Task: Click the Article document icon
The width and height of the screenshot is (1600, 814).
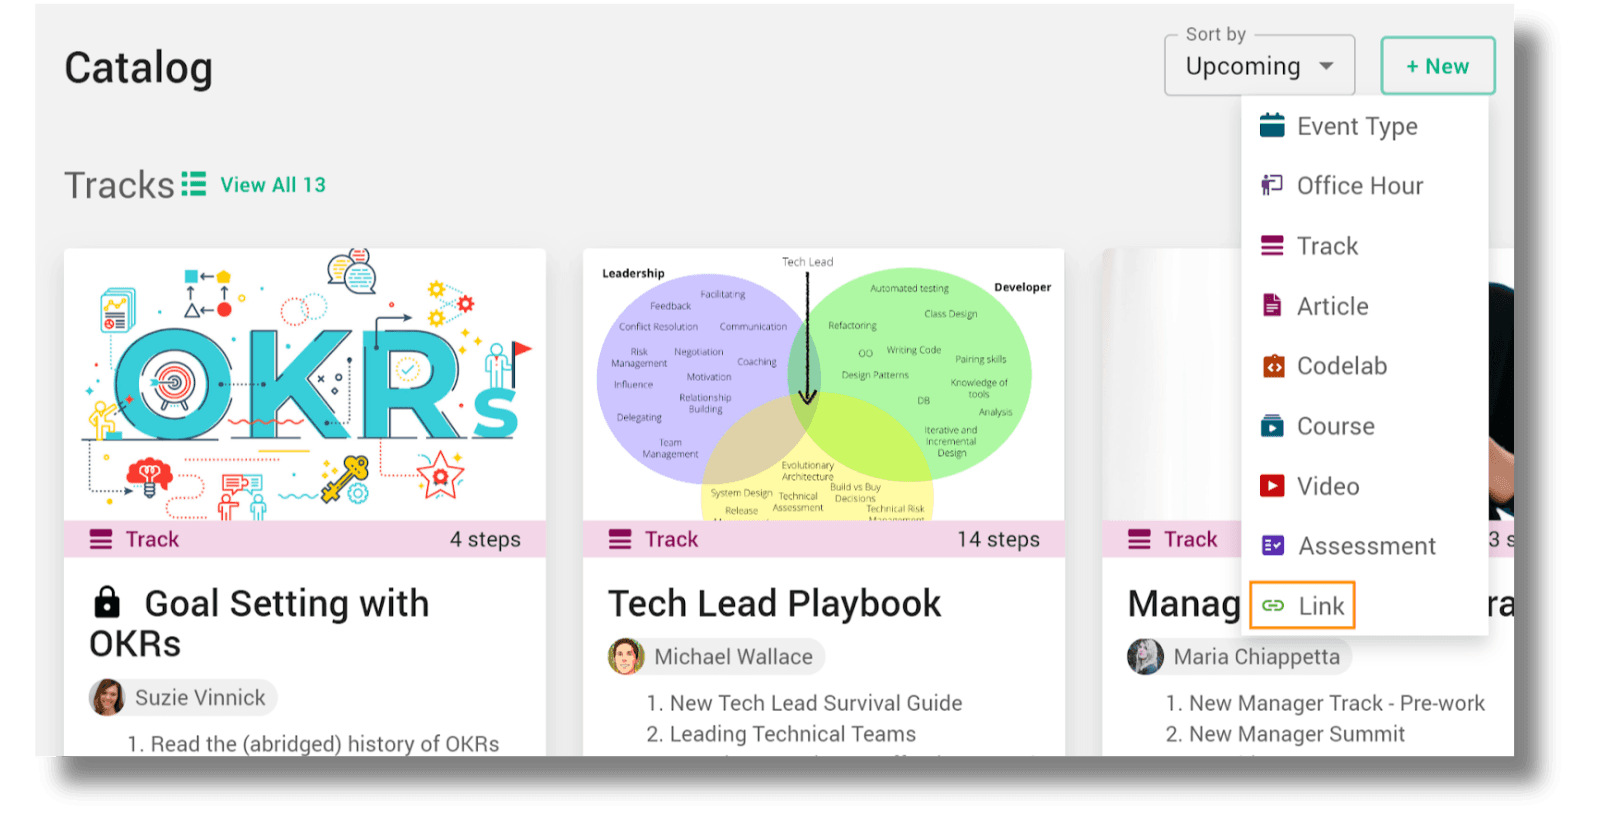Action: click(x=1272, y=305)
